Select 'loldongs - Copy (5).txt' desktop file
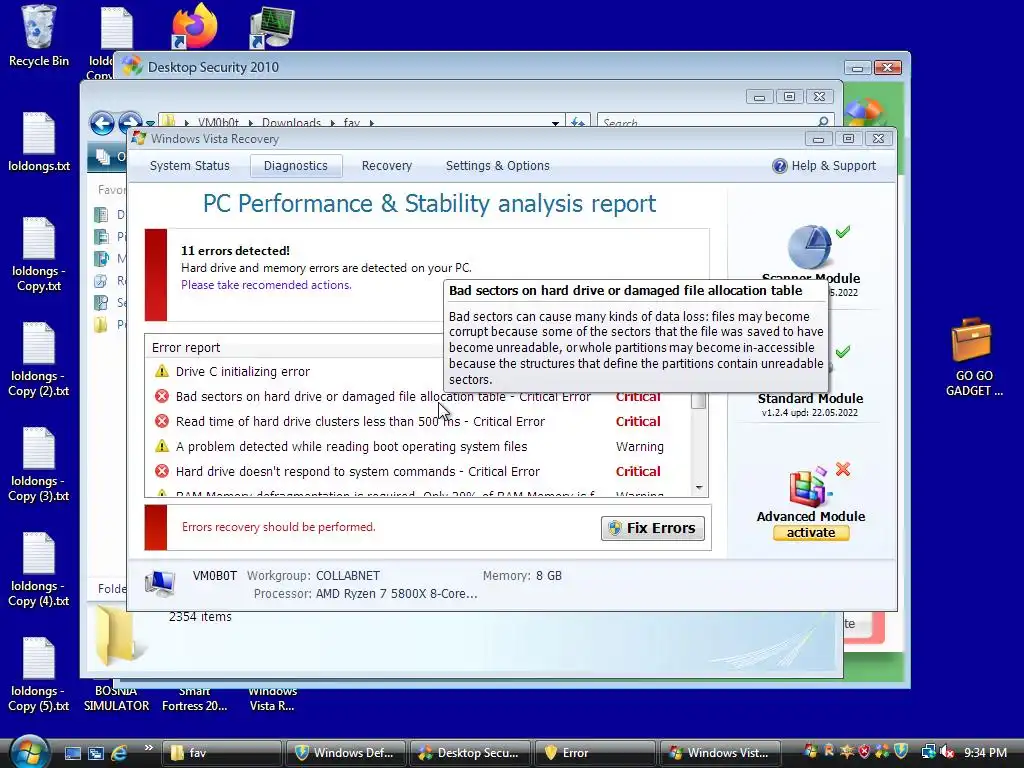The image size is (1024, 768). click(39, 675)
